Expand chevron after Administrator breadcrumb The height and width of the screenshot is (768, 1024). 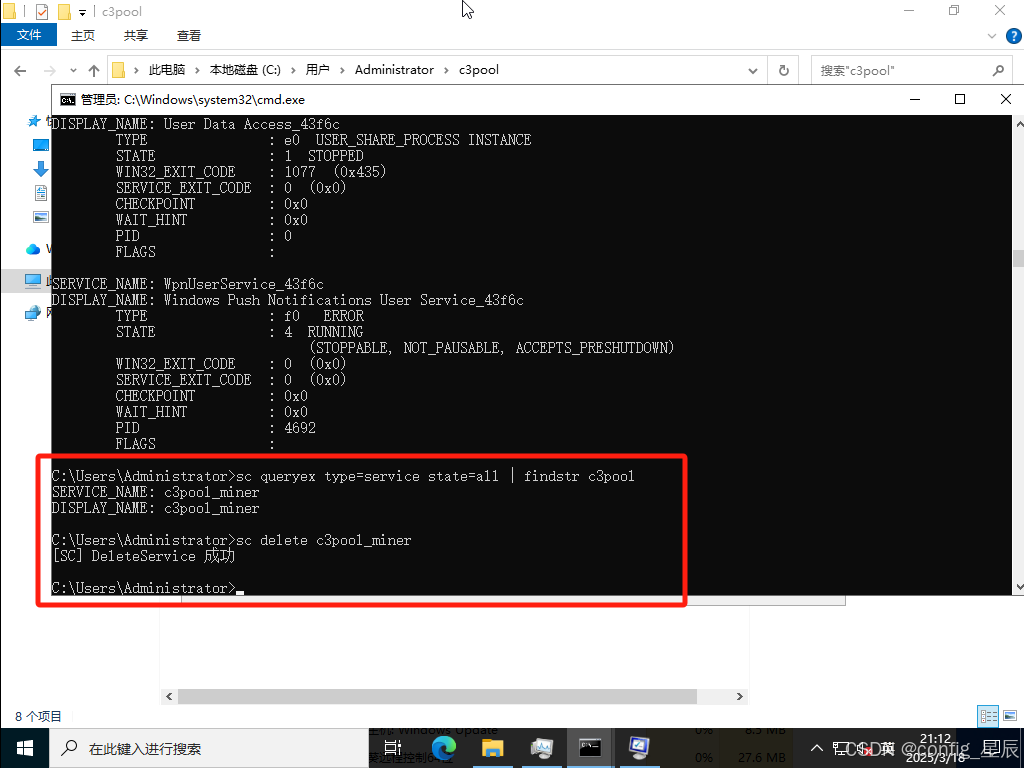[x=446, y=70]
